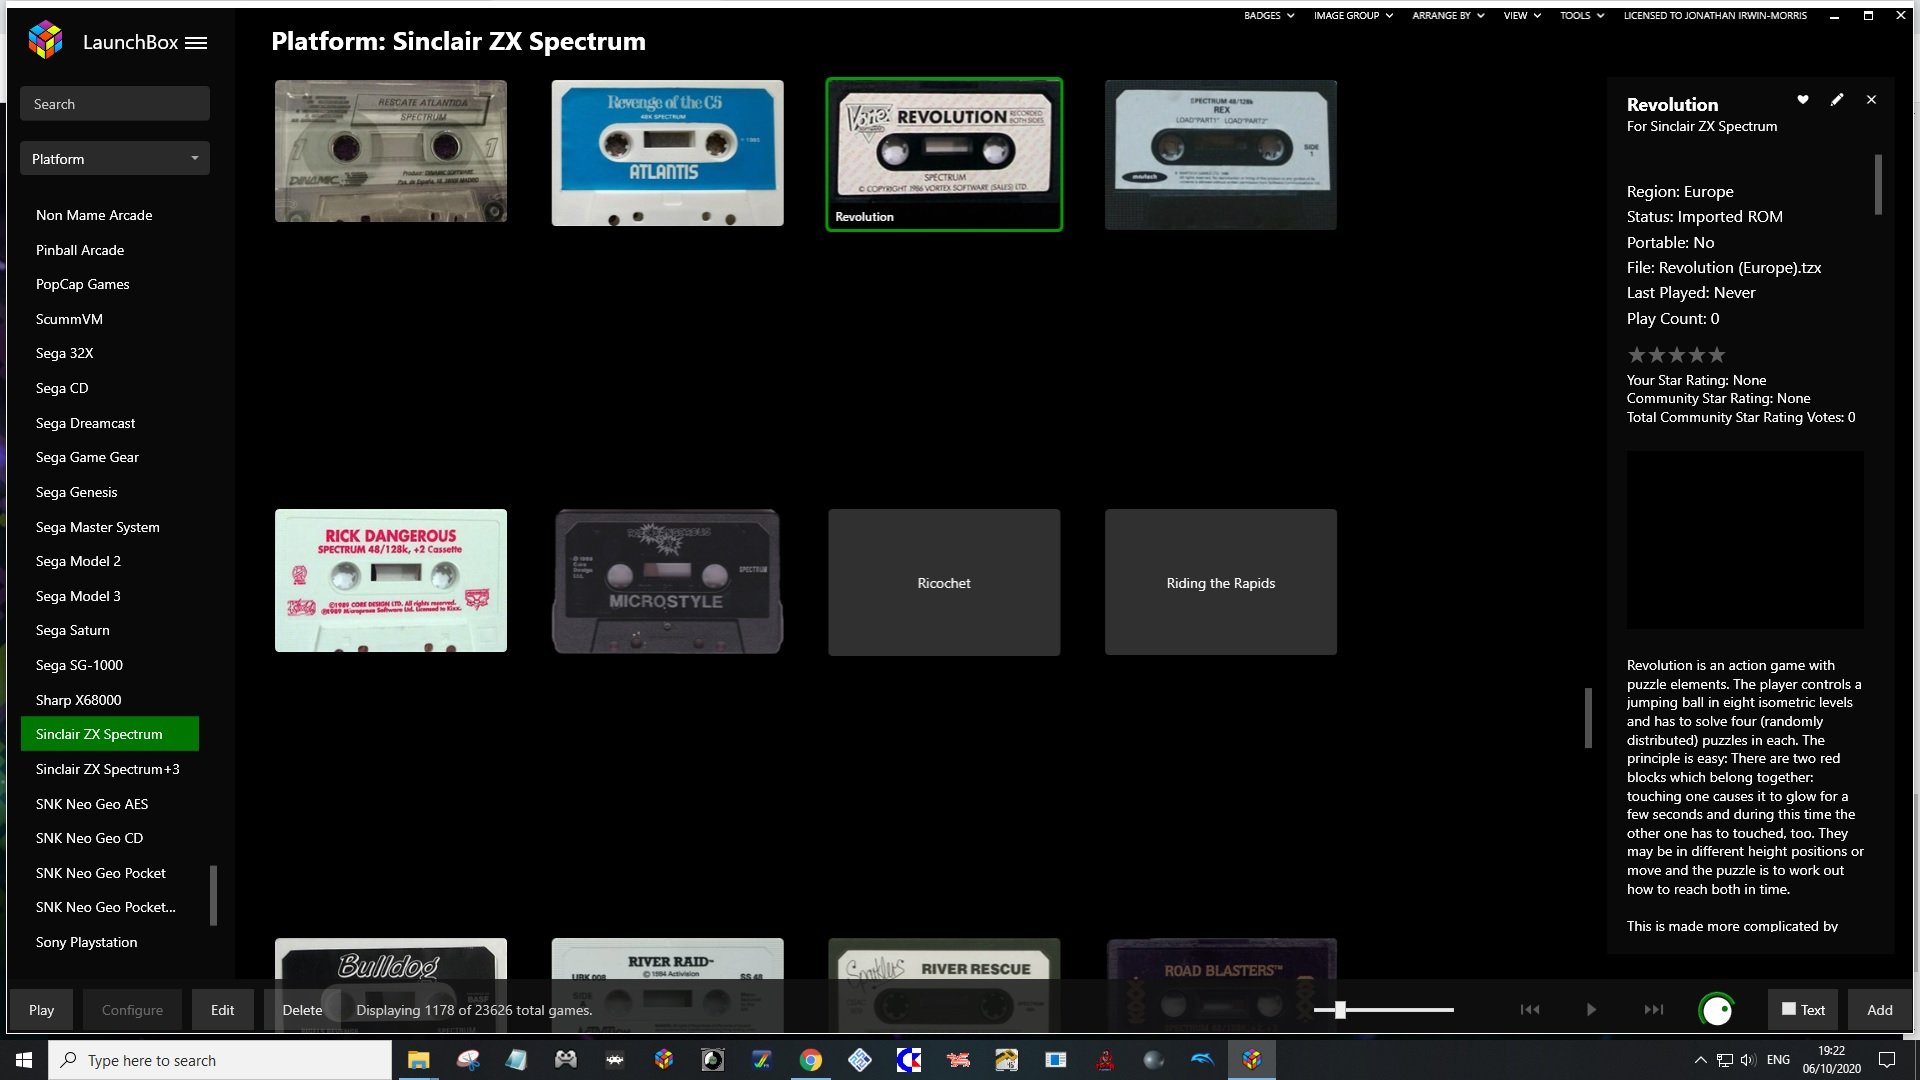Open the Dolphin emulator taskbar icon
Viewport: 1920px width, 1080px height.
[x=1203, y=1060]
